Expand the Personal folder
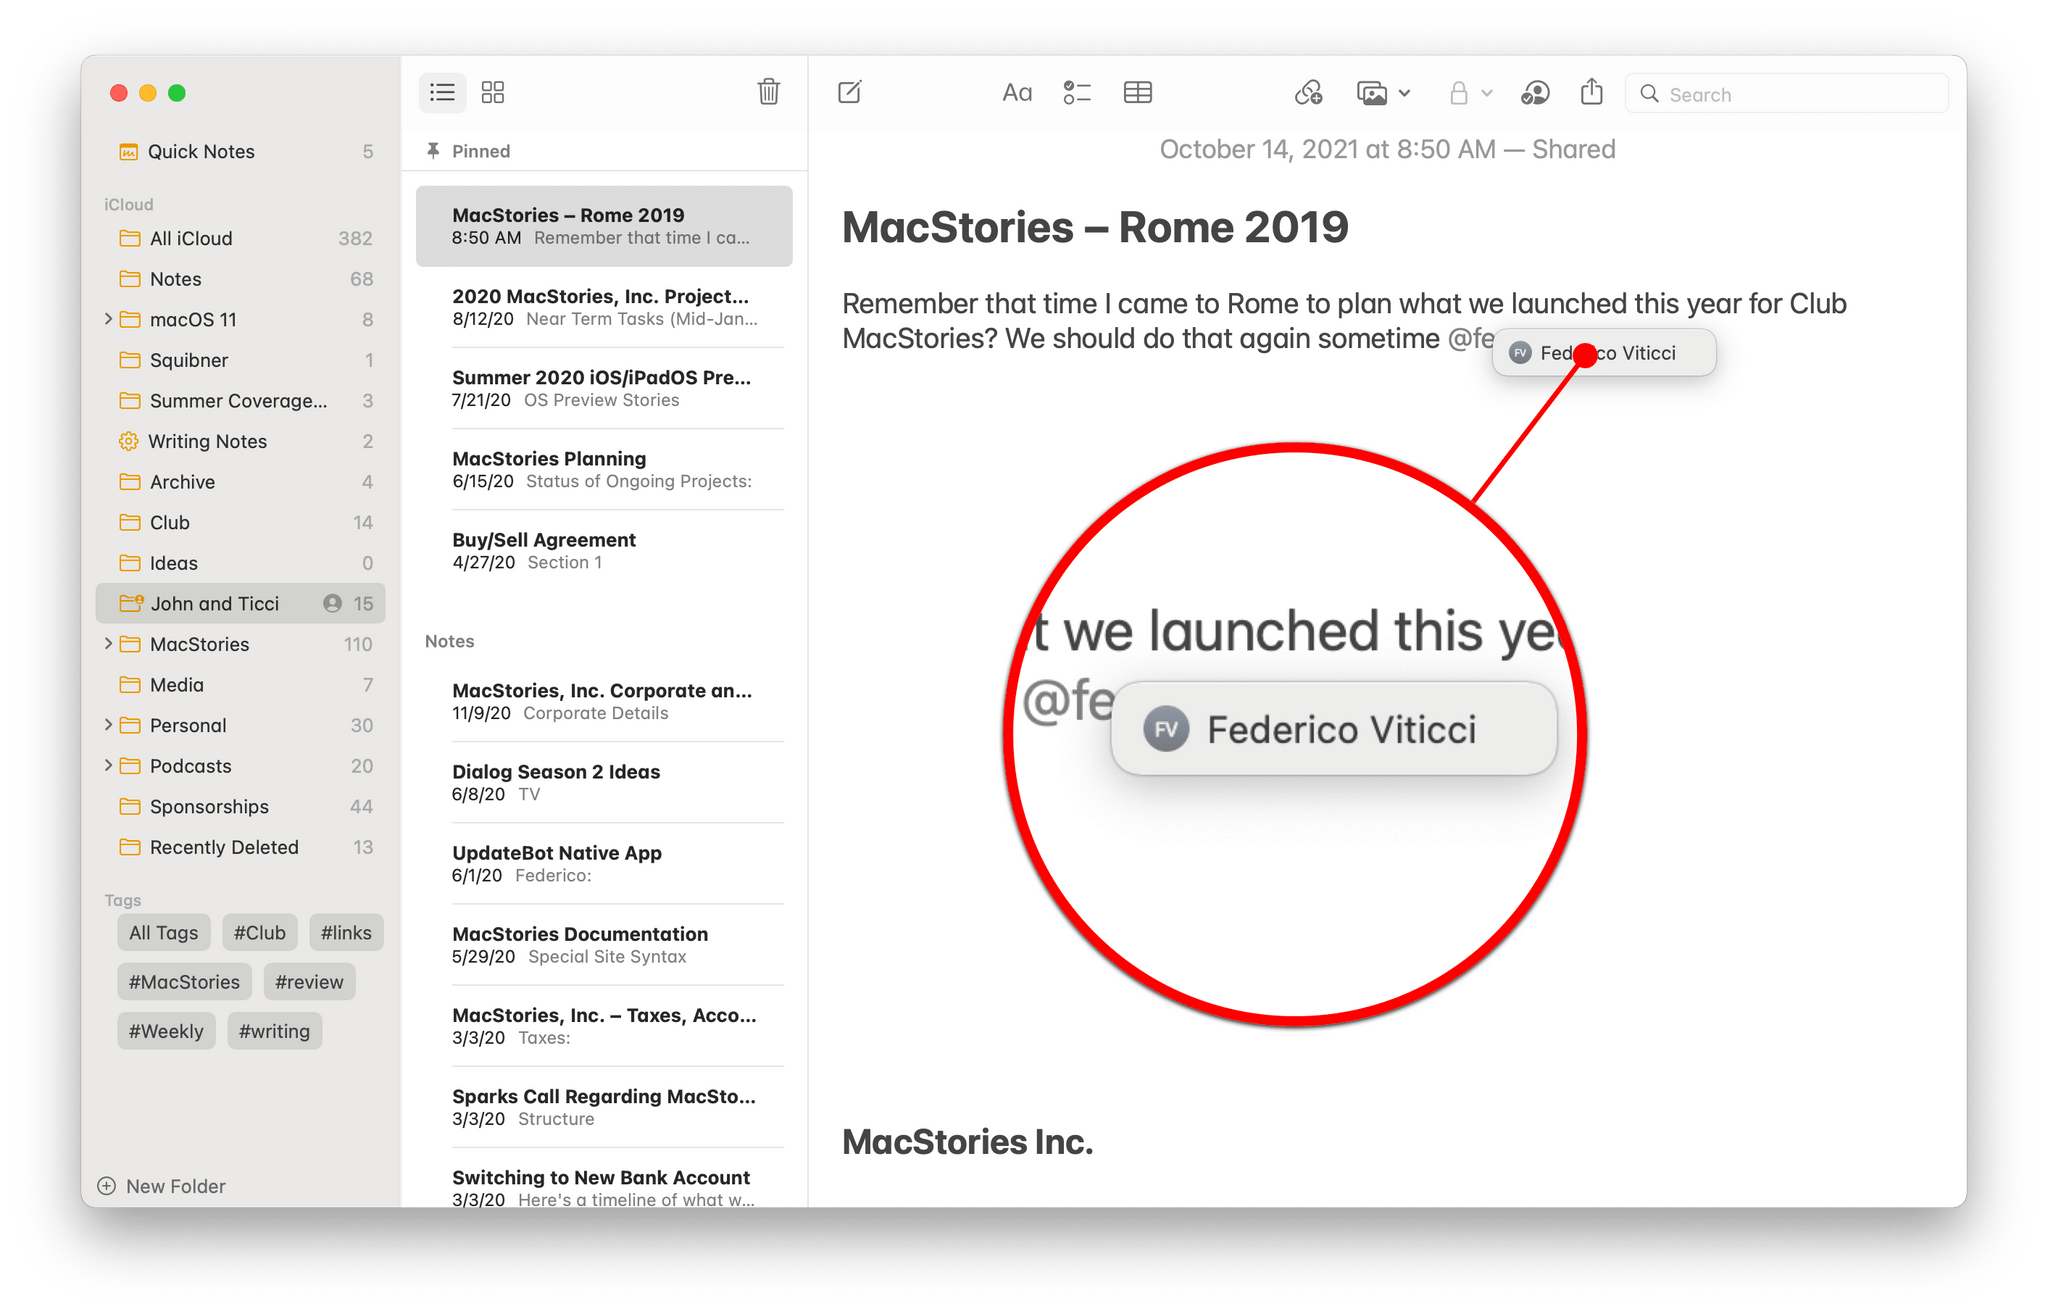This screenshot has height=1315, width=2048. 107,725
